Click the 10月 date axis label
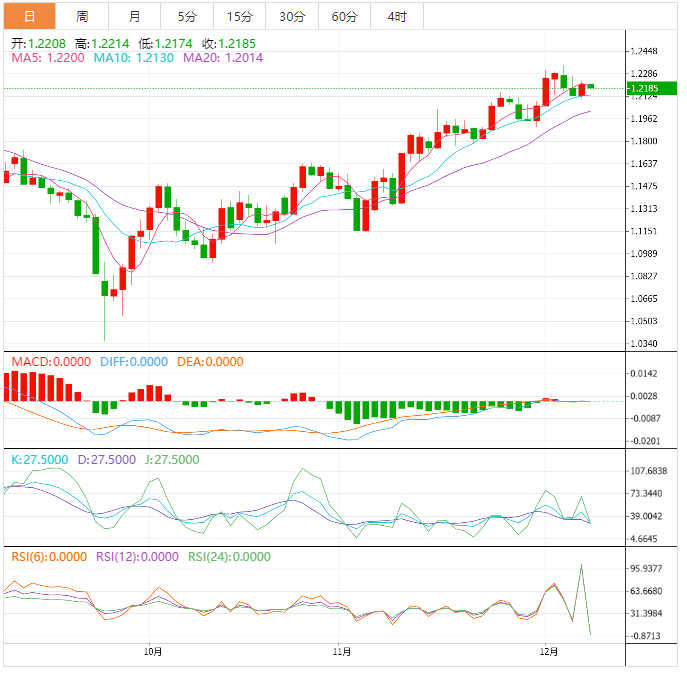 coord(153,652)
